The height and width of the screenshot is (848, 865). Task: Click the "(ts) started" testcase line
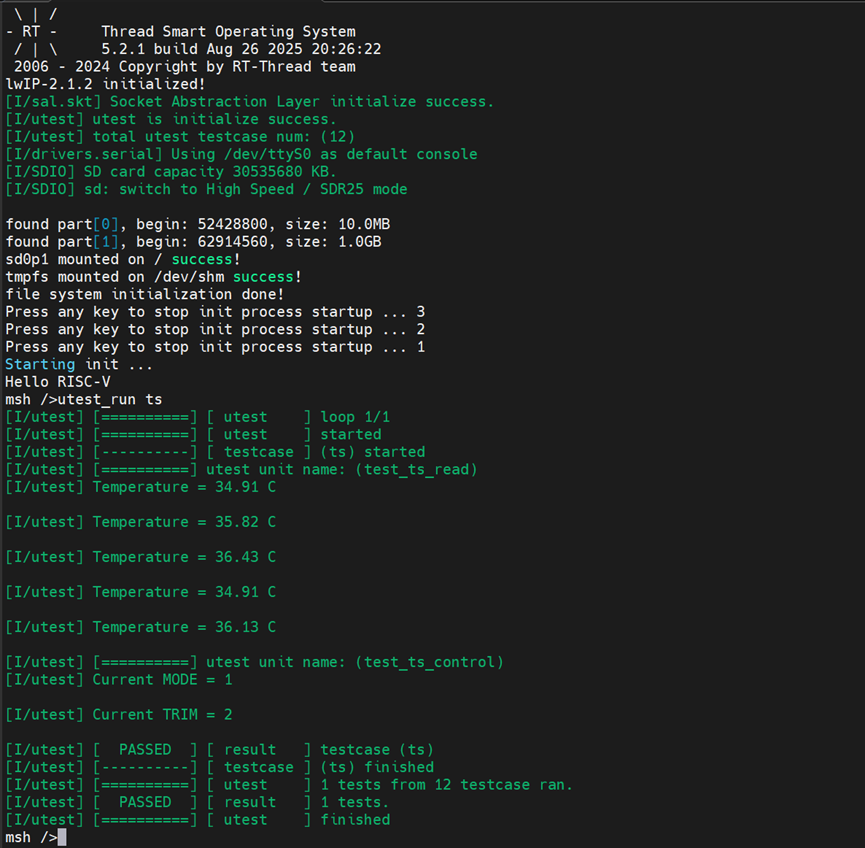[215, 452]
